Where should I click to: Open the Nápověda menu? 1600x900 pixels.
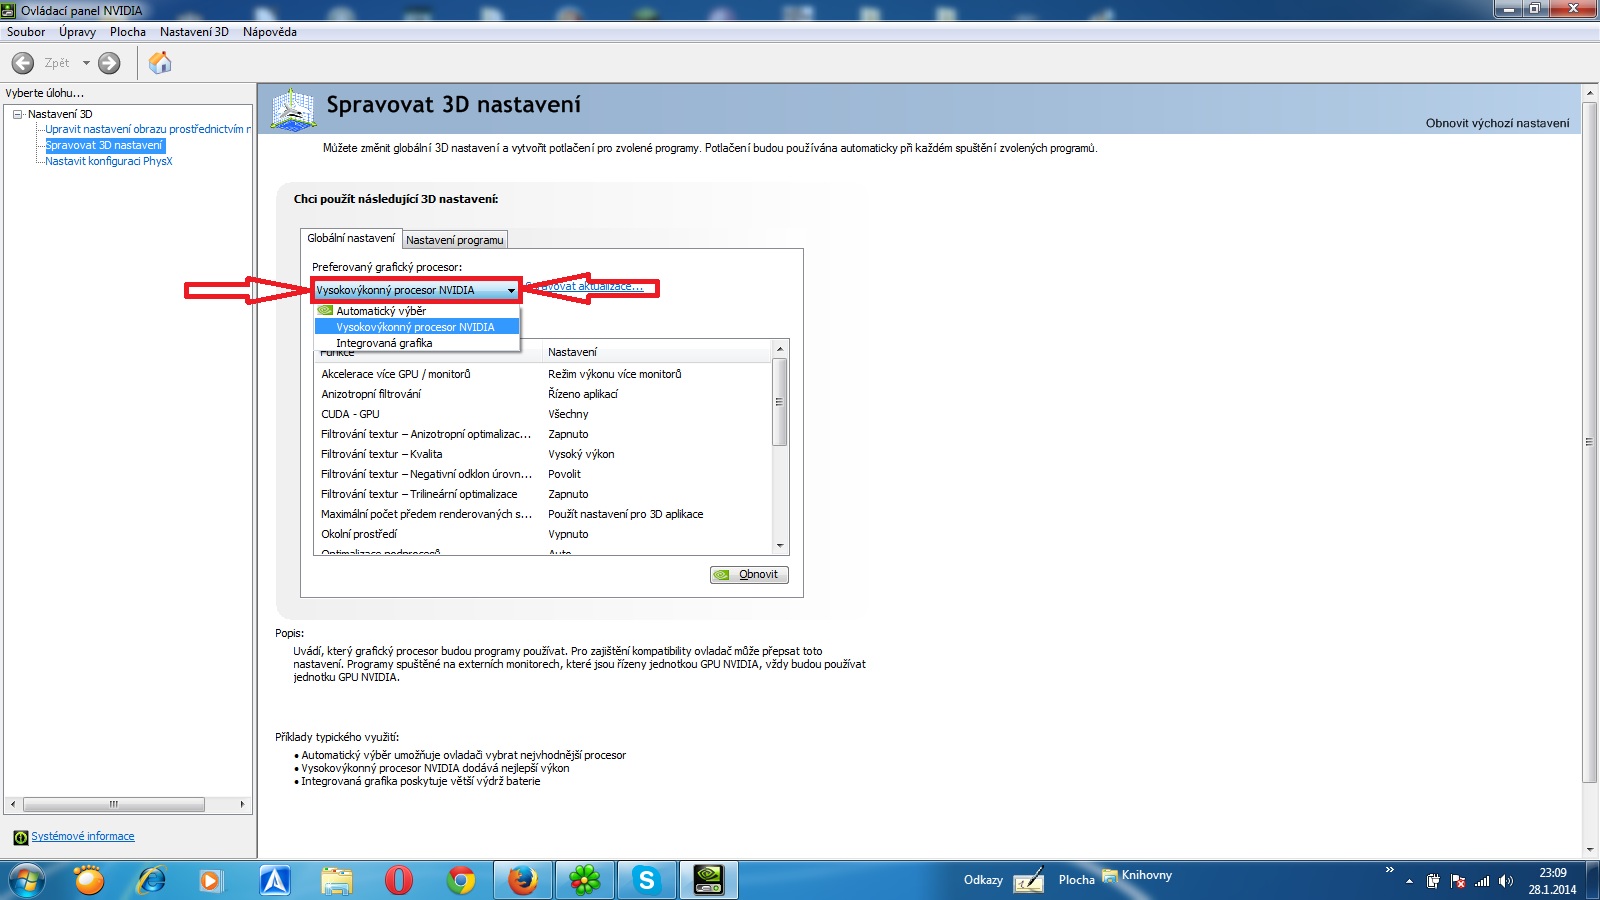pyautogui.click(x=270, y=32)
